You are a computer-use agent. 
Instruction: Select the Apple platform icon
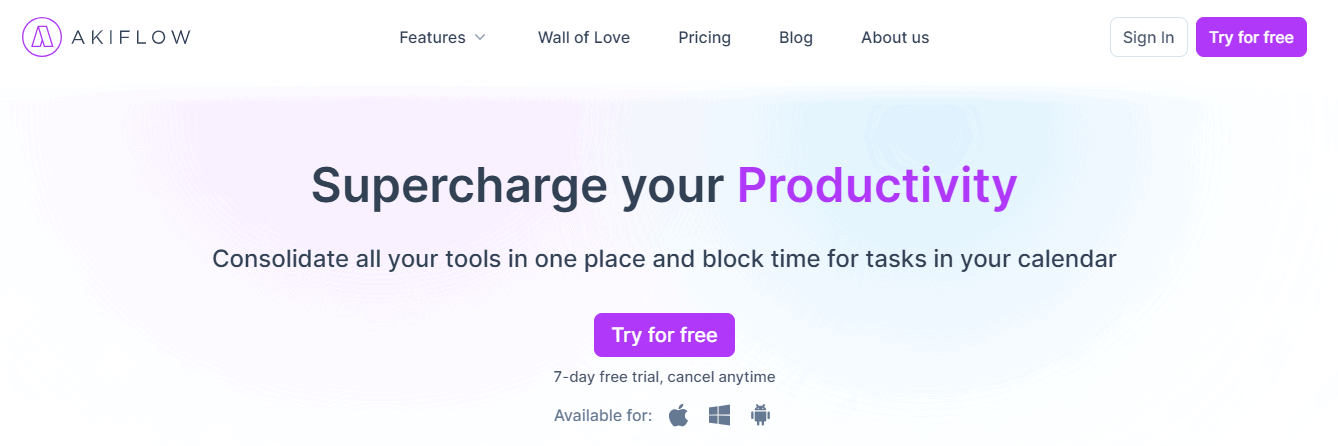click(x=679, y=415)
